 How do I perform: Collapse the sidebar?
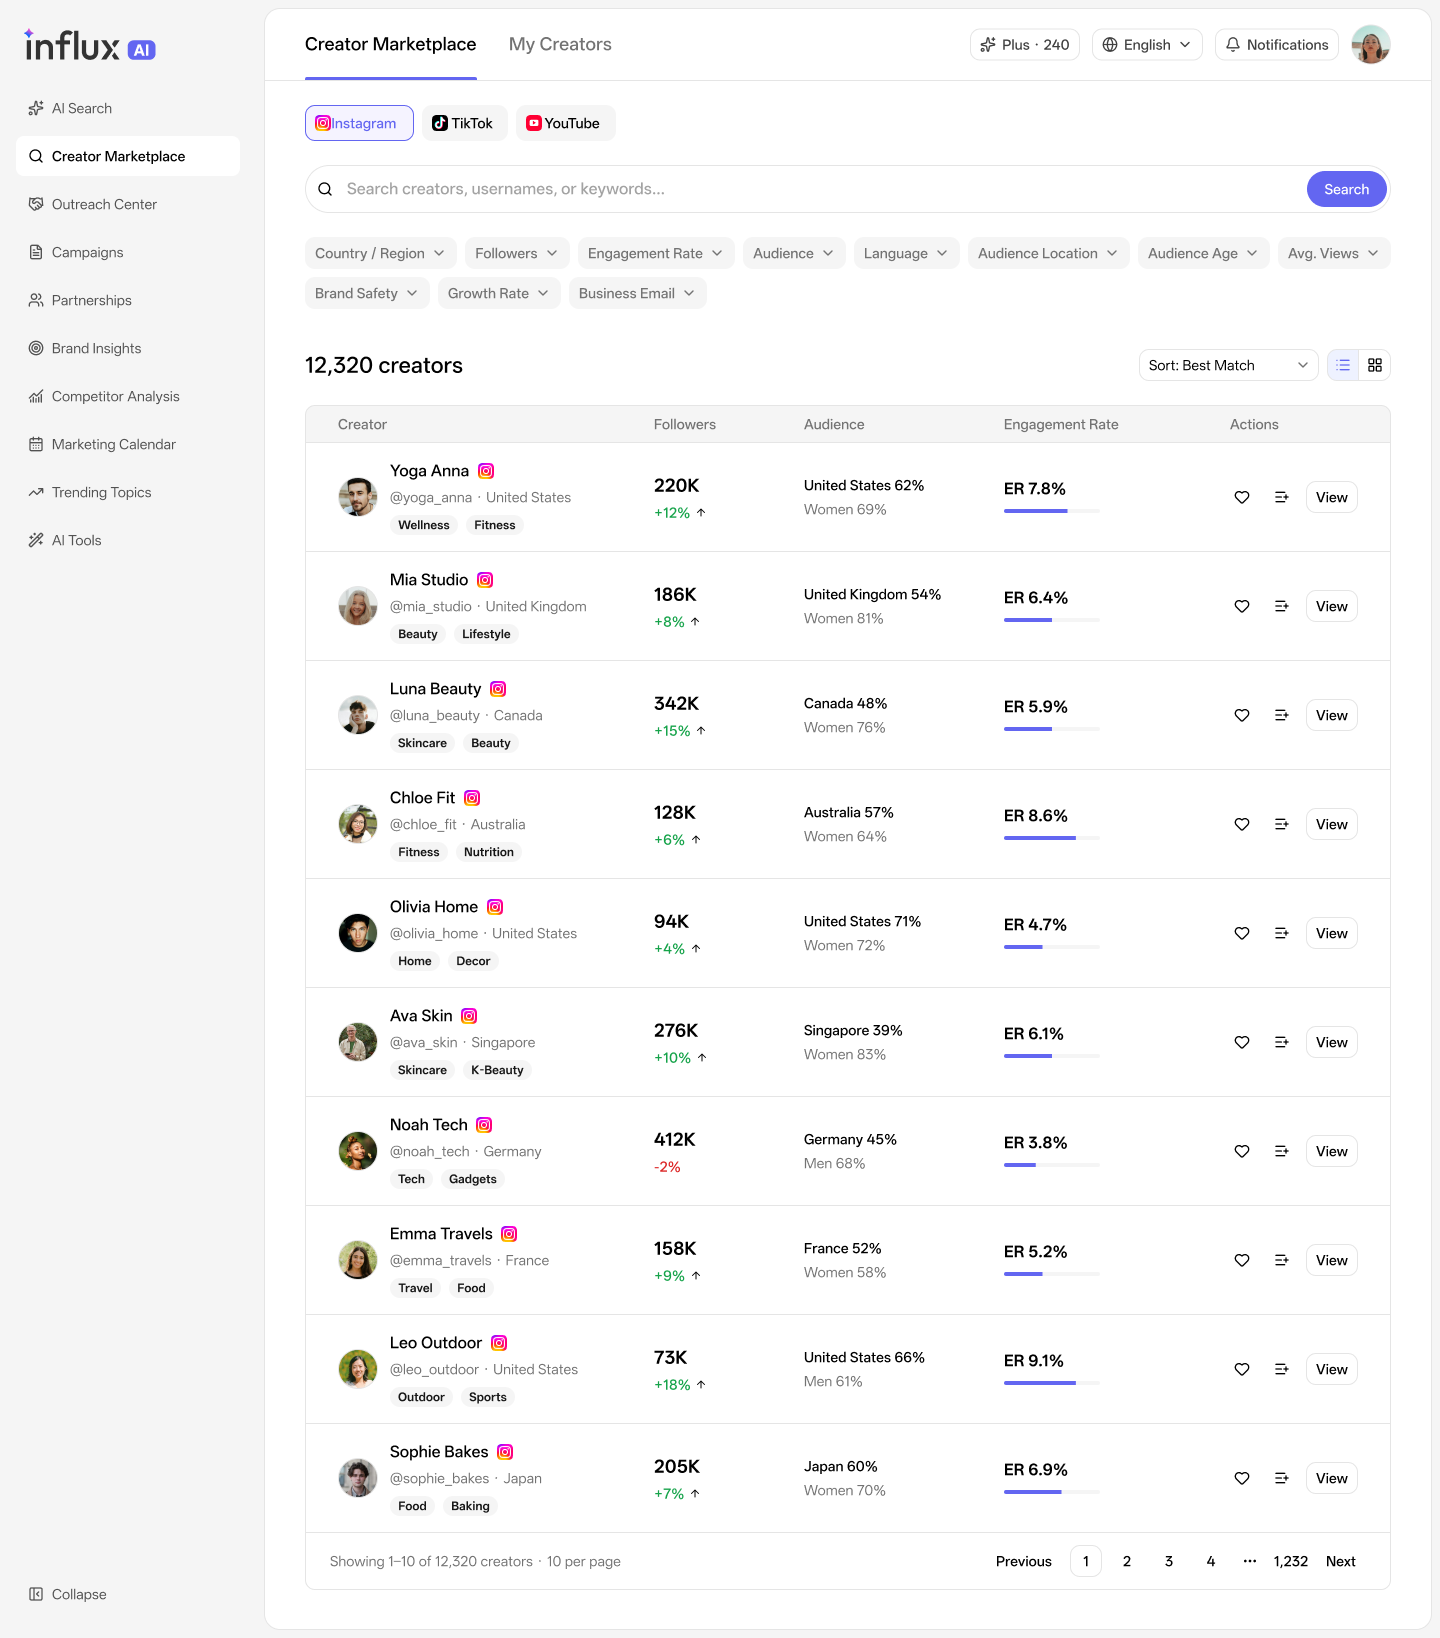[x=68, y=1594]
